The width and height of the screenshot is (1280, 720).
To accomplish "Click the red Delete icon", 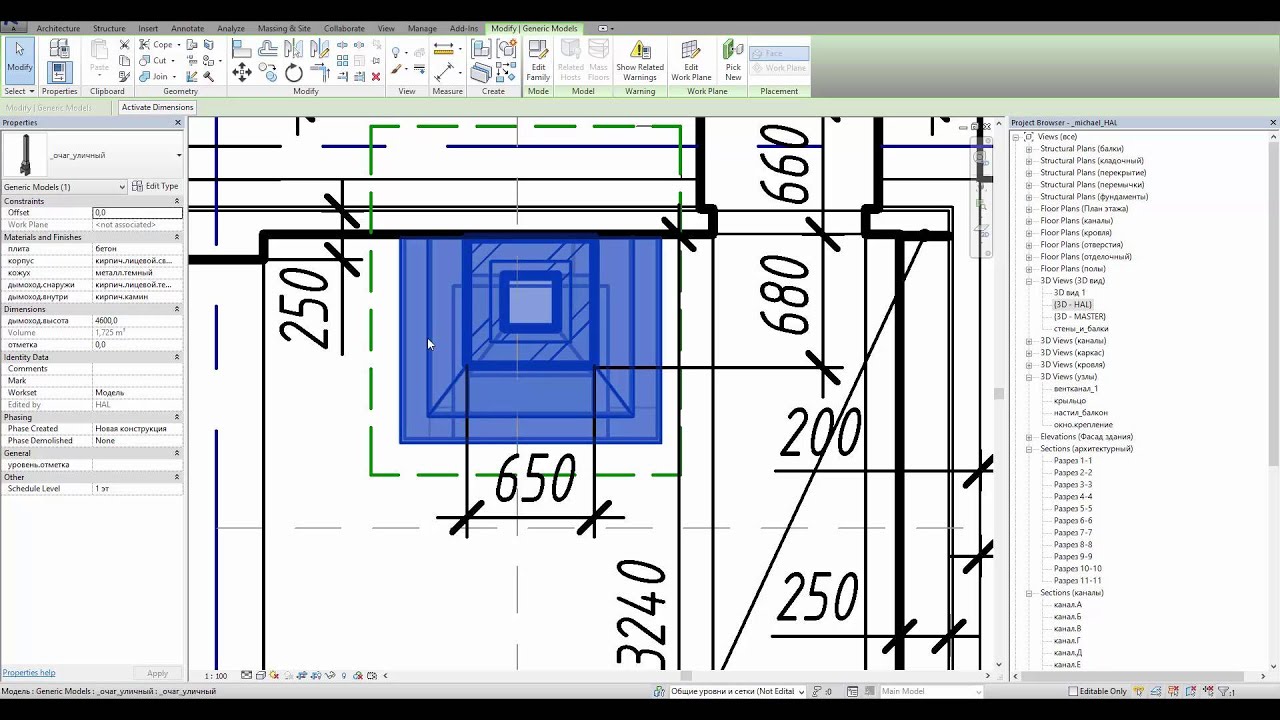I will tap(376, 76).
